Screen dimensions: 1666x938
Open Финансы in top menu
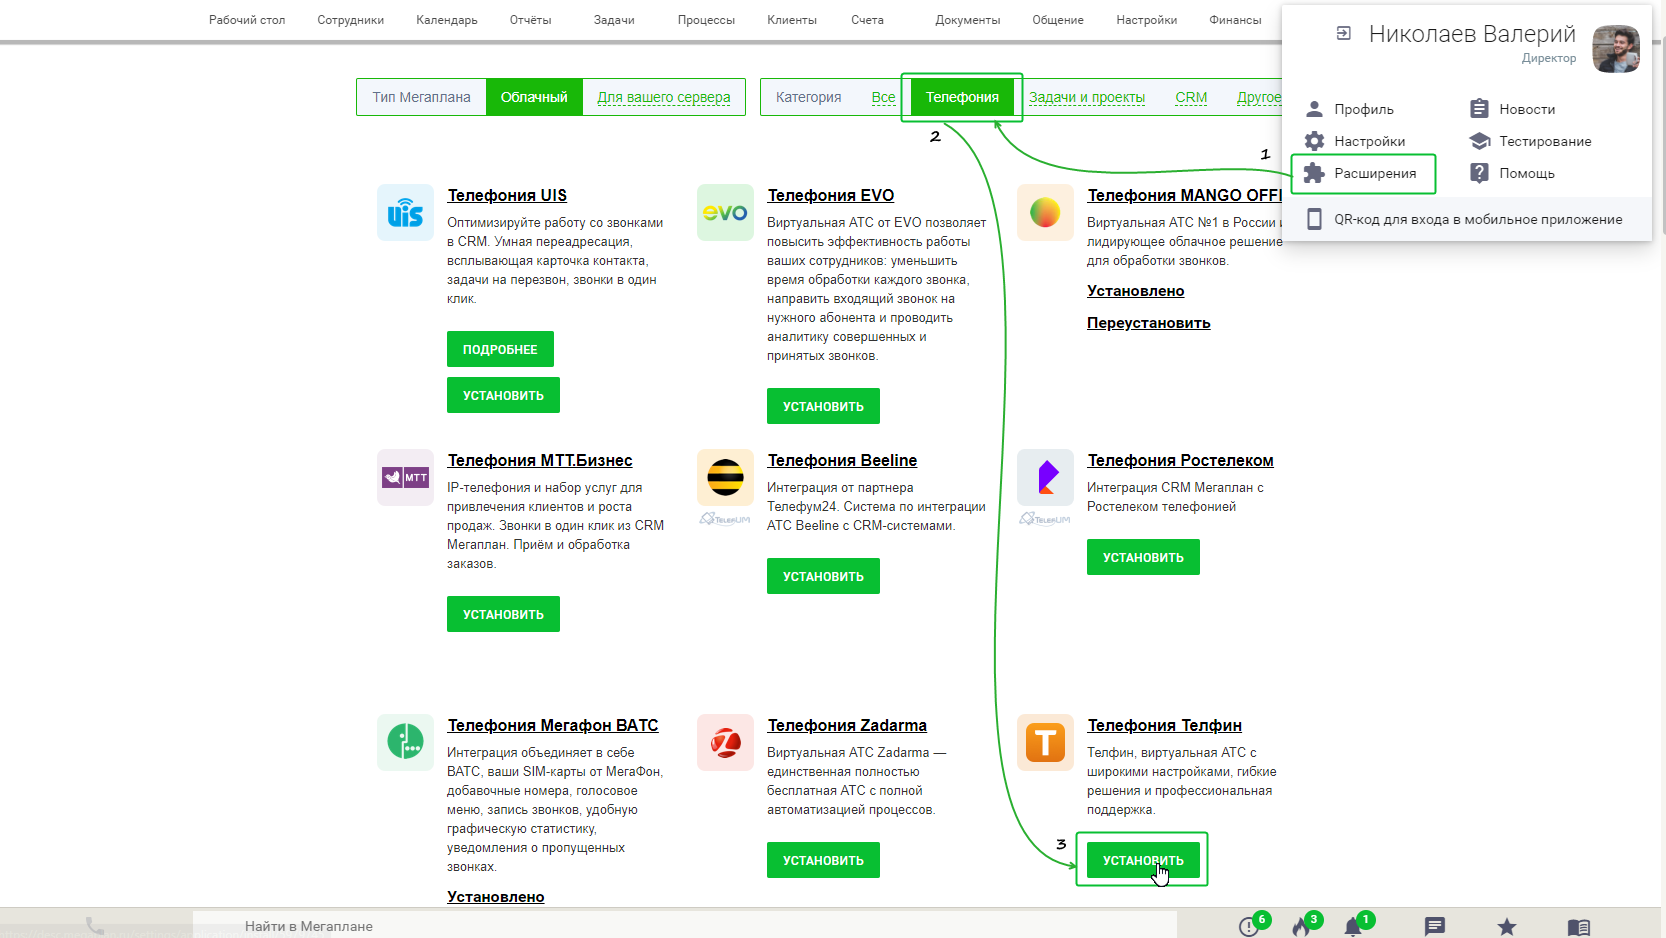tap(1235, 20)
